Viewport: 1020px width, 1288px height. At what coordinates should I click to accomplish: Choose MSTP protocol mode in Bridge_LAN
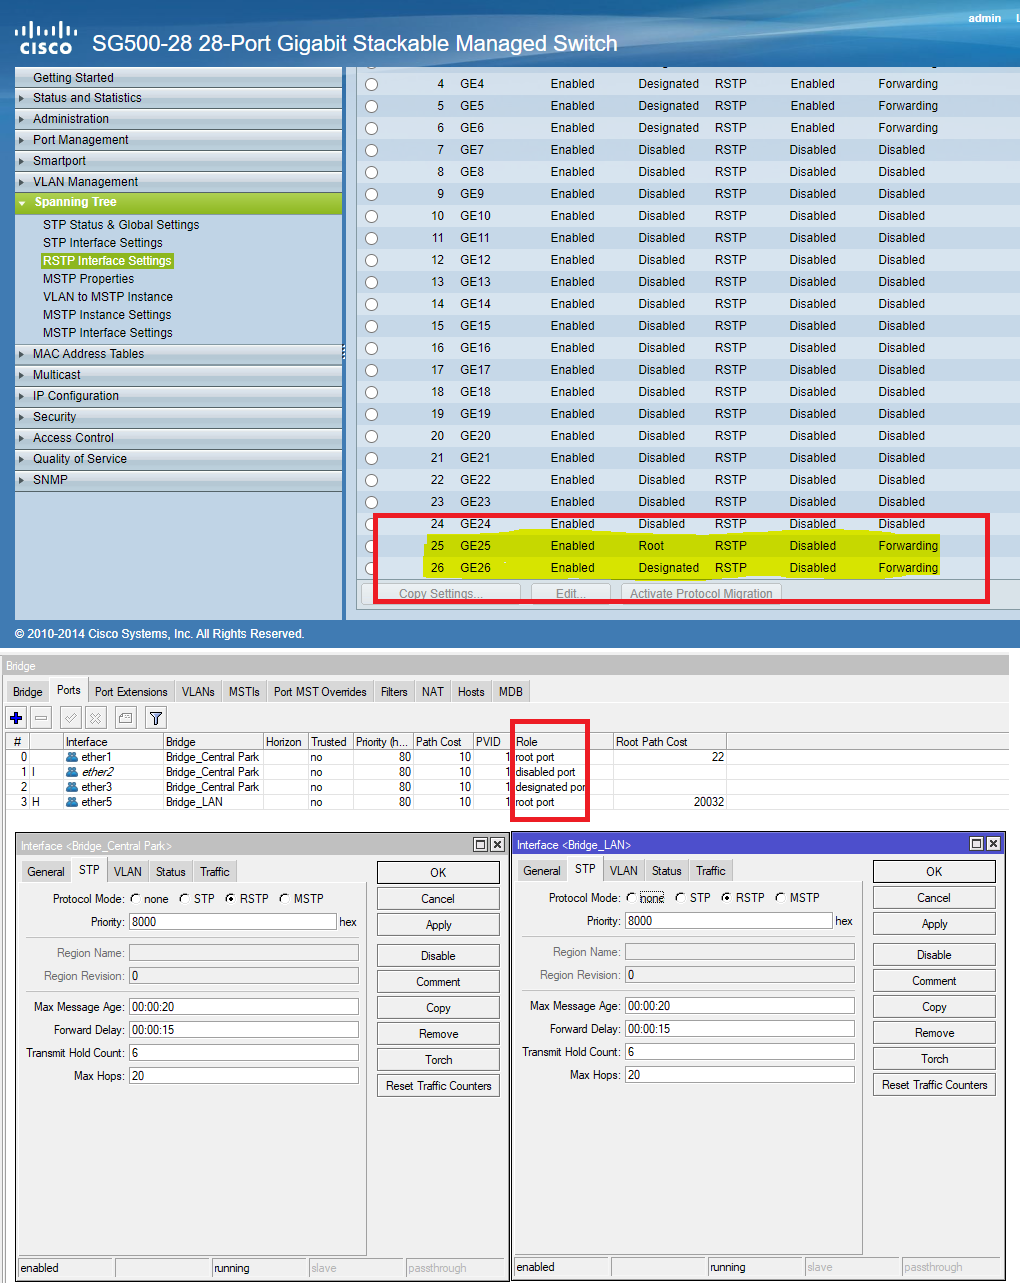780,898
